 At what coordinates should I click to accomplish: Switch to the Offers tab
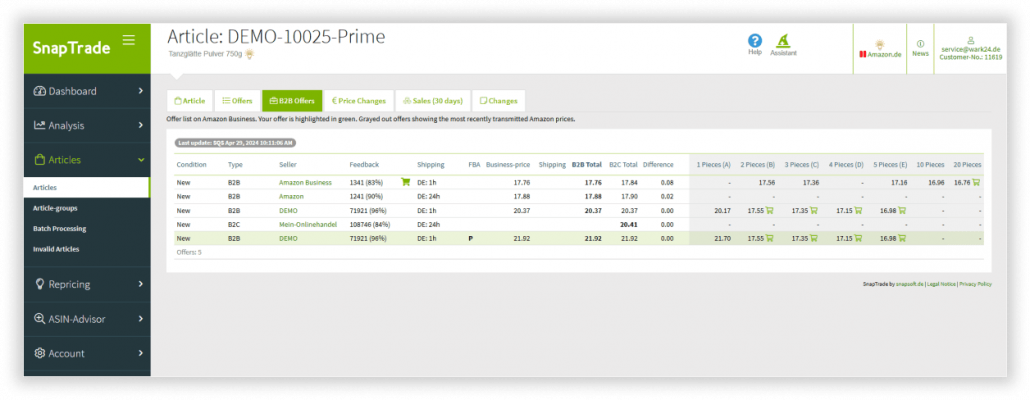coord(237,100)
